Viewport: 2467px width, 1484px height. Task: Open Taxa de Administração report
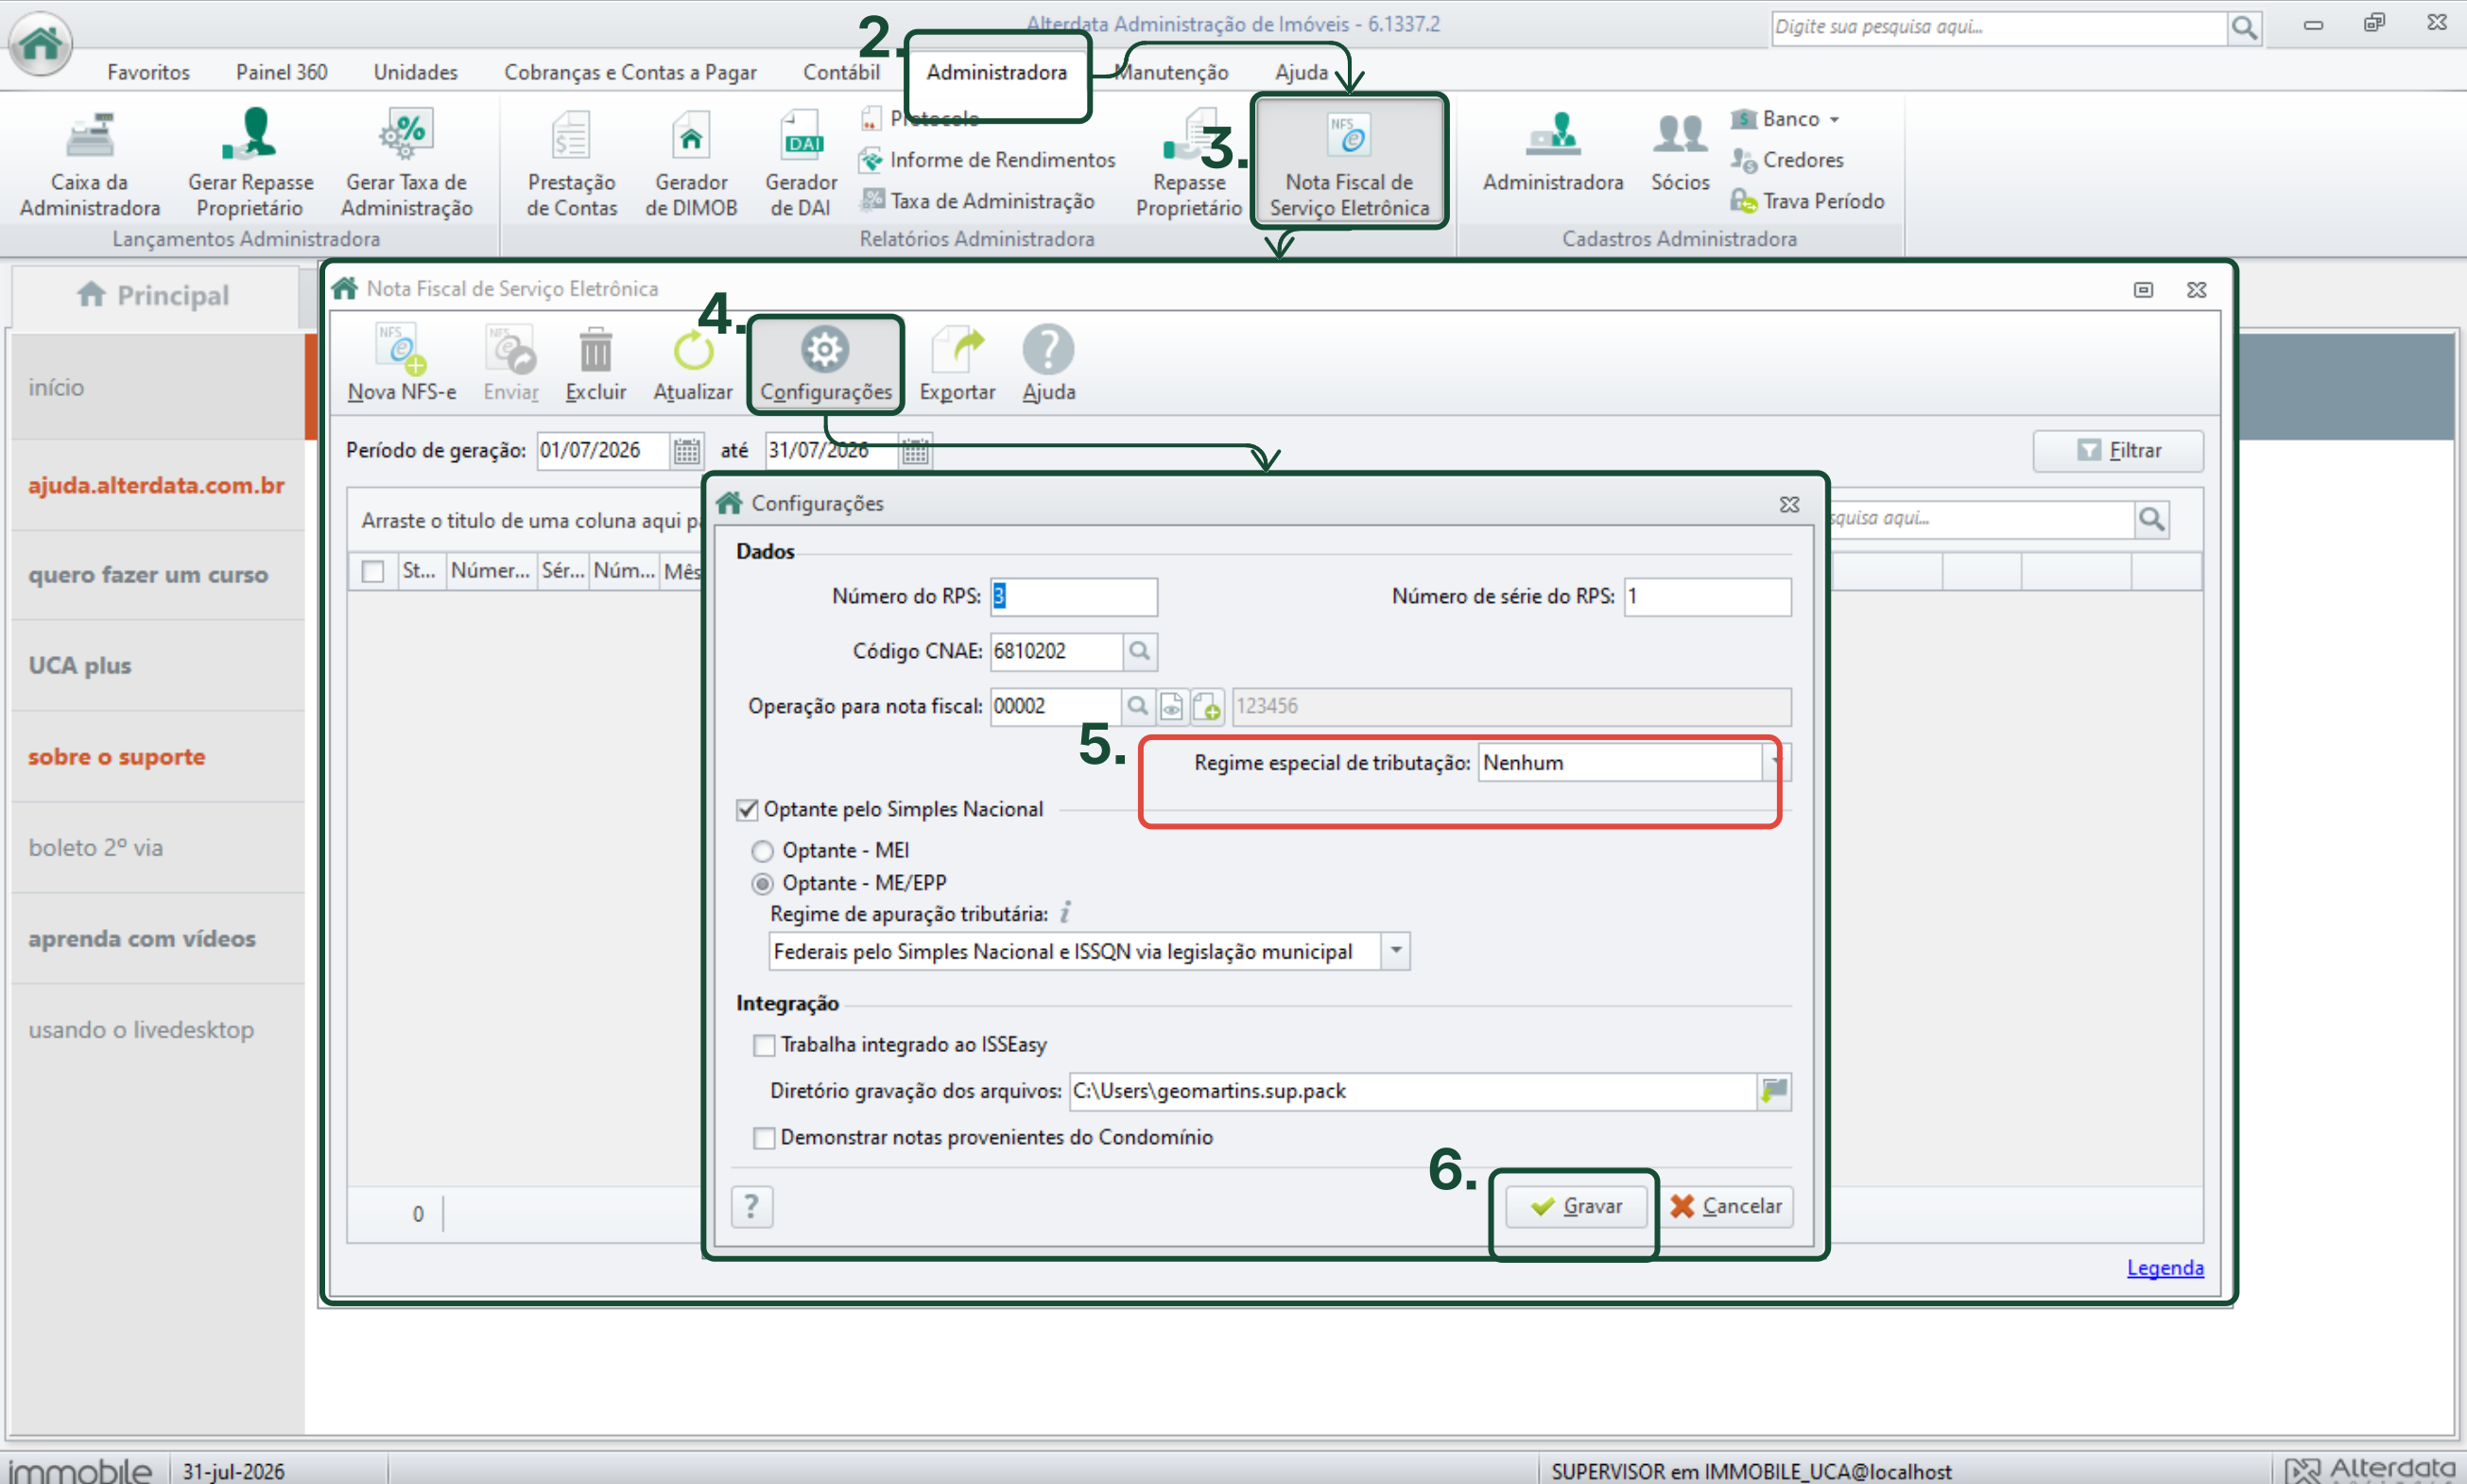coord(977,201)
